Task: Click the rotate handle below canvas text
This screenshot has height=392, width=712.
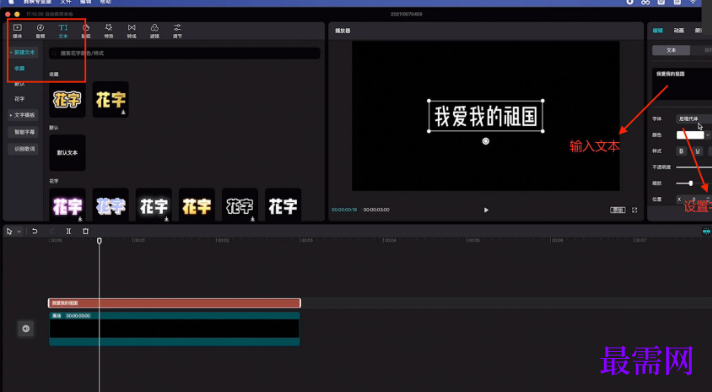Action: point(485,141)
